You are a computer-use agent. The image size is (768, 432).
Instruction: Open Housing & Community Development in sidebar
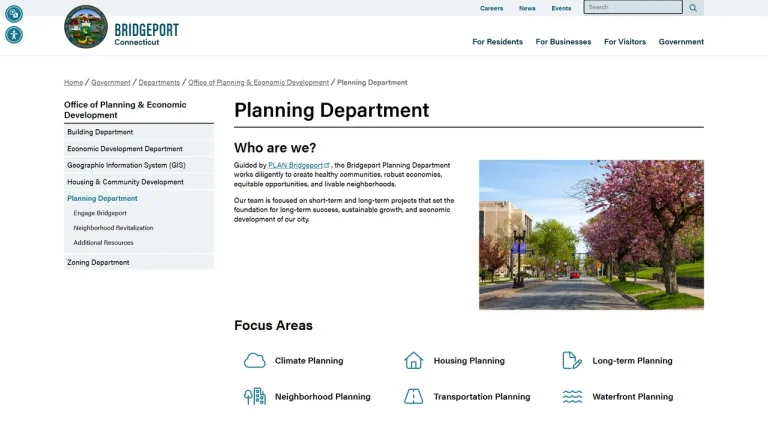pyautogui.click(x=139, y=182)
